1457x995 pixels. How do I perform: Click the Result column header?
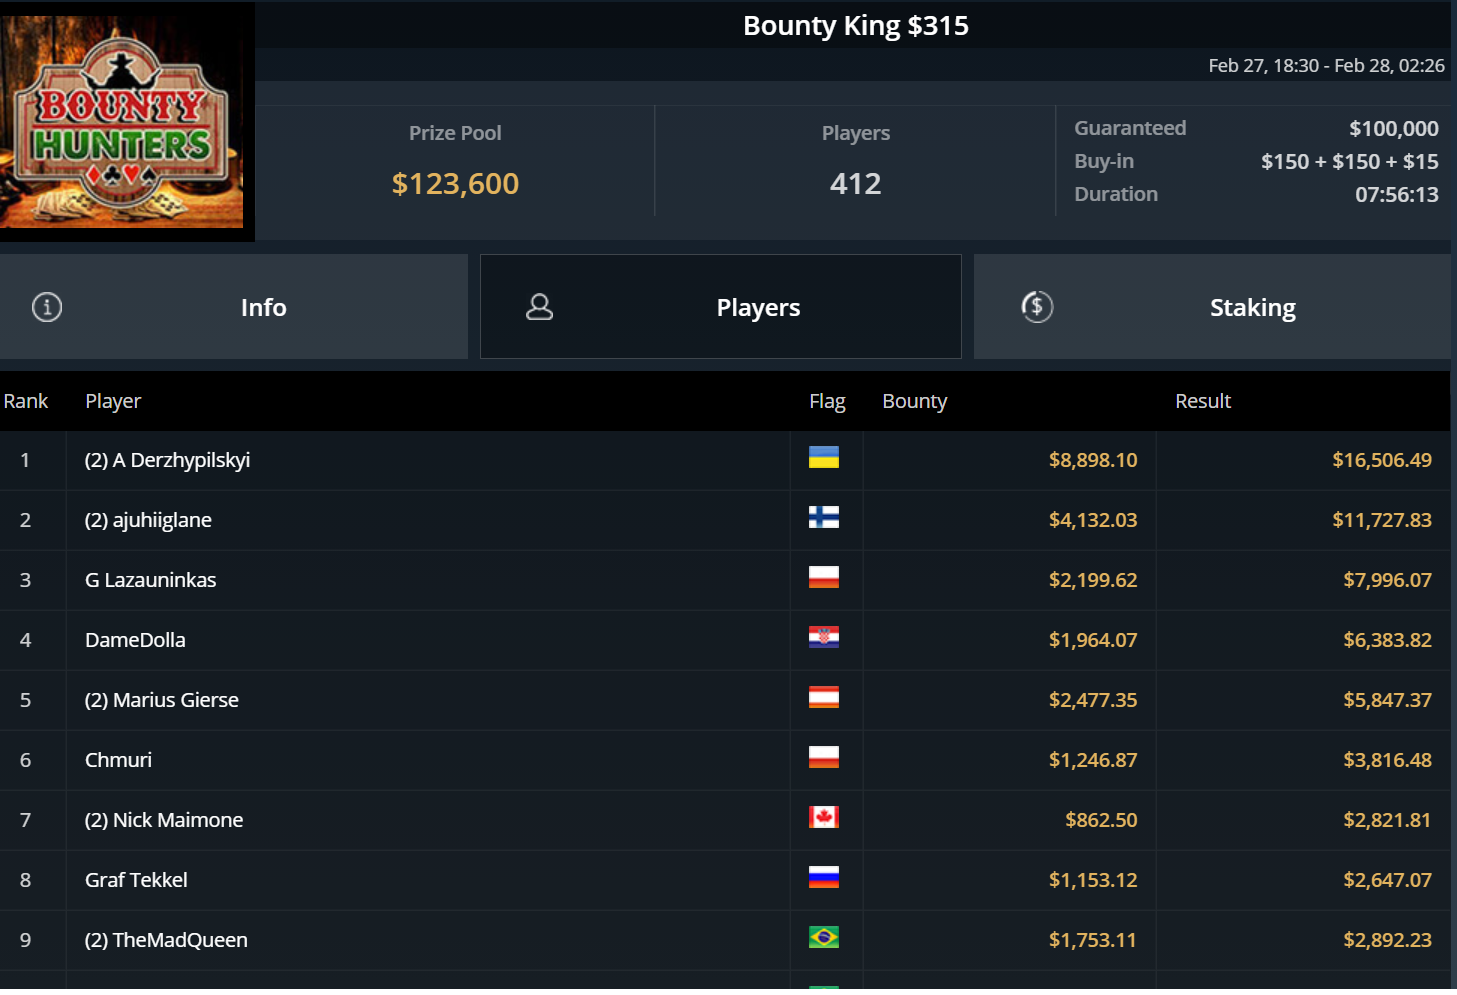coord(1202,401)
